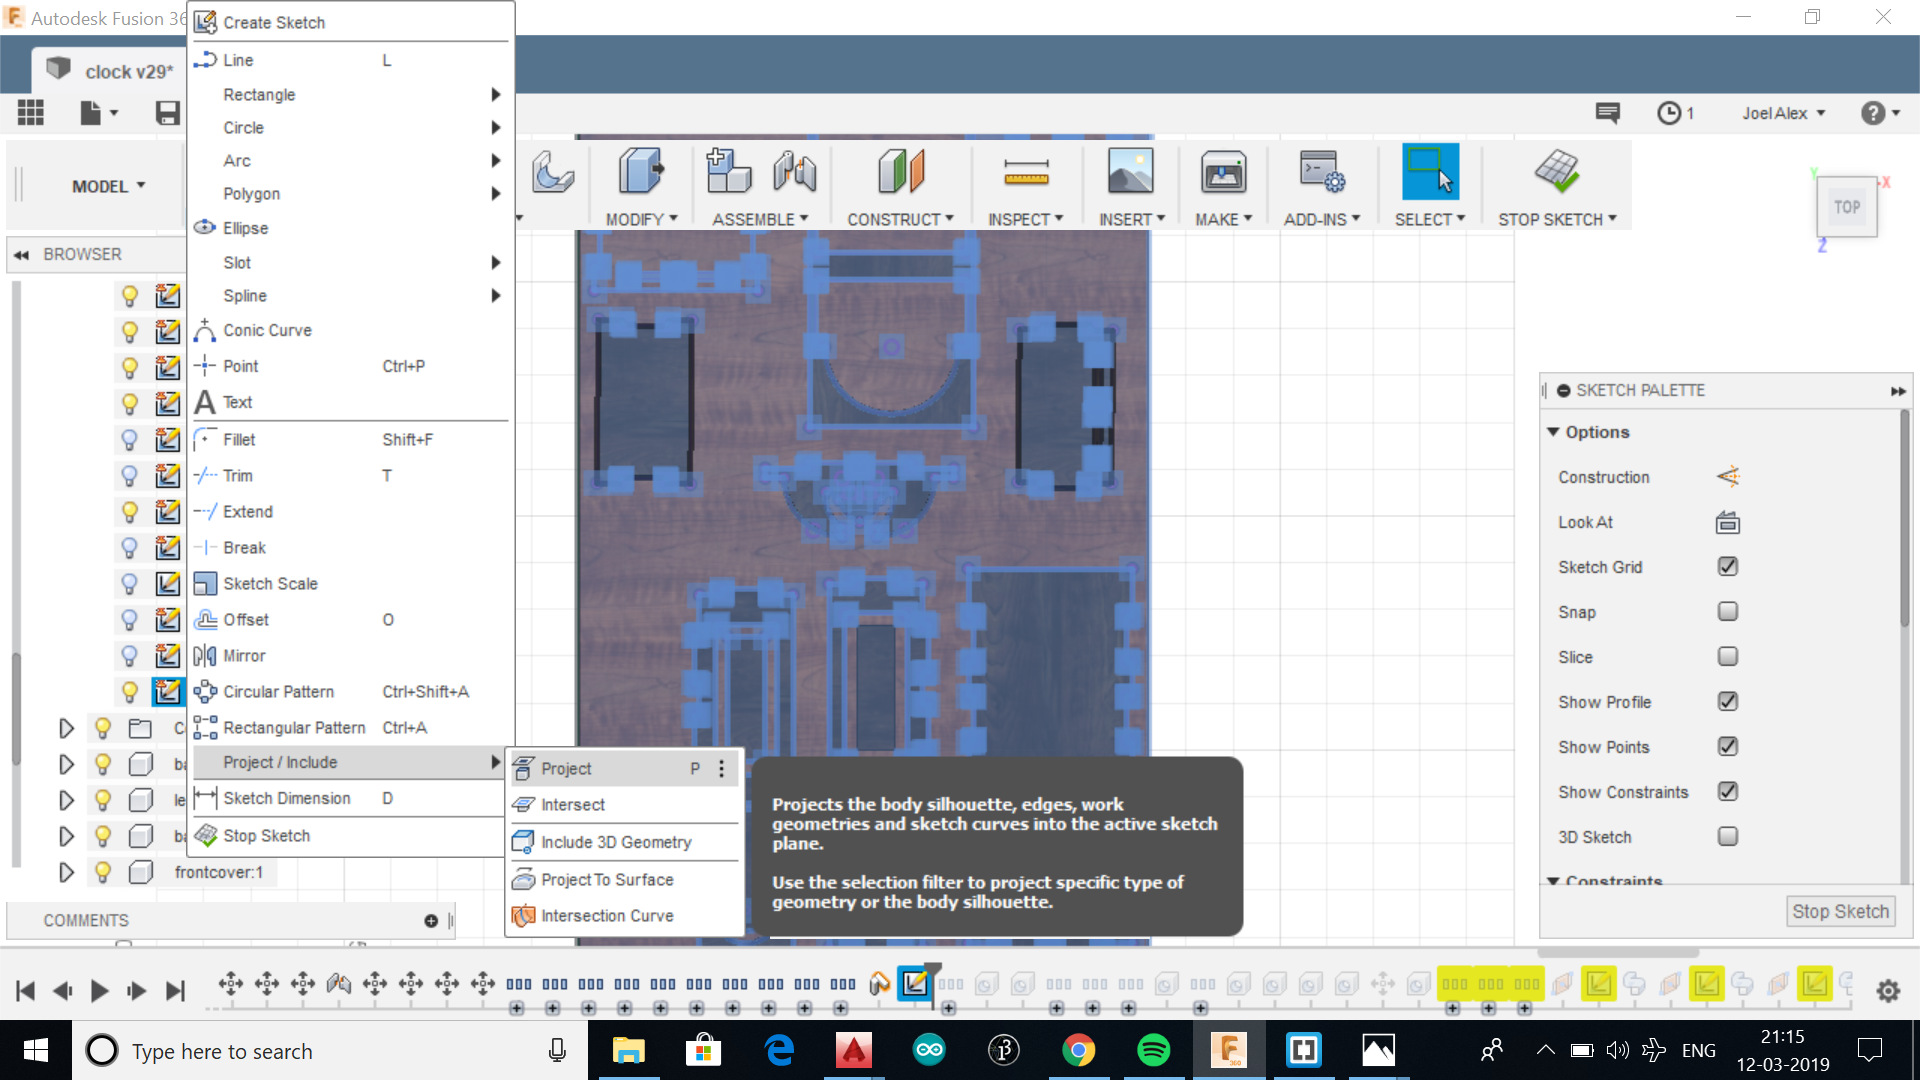Uncheck the Sketch Grid checkbox

(x=1727, y=567)
